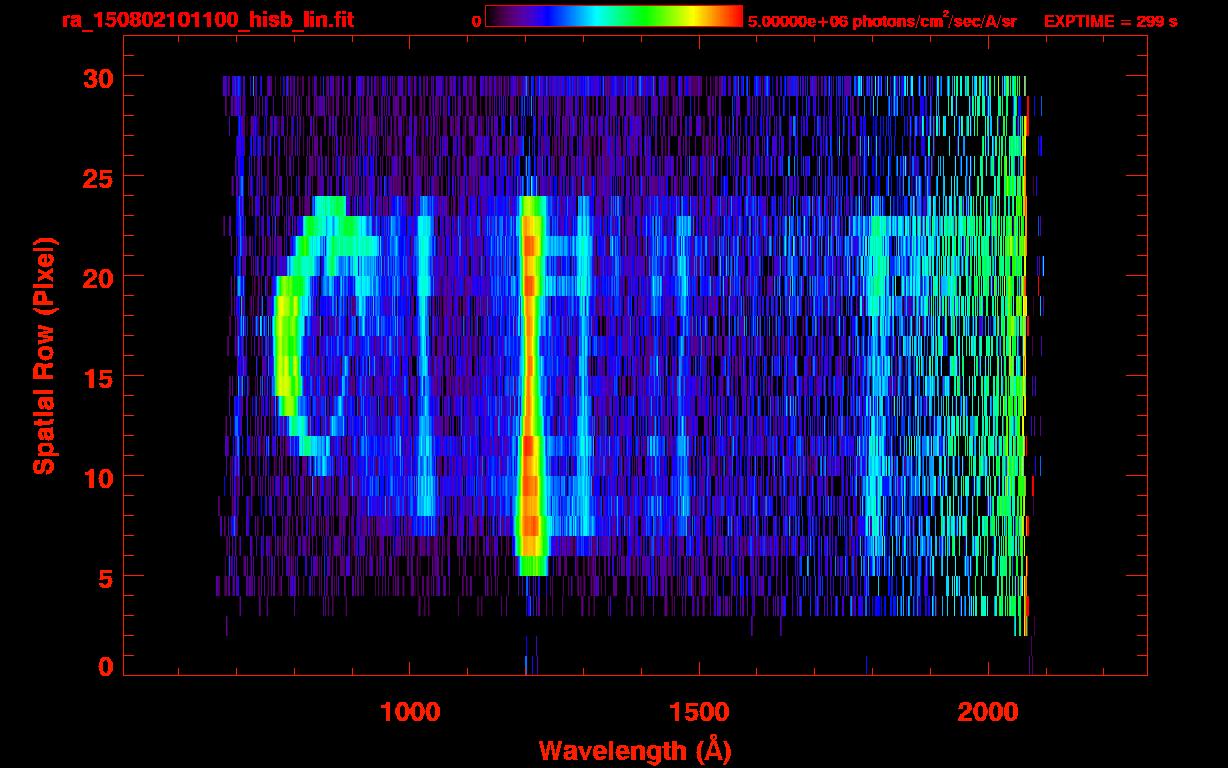Click the colorbar minimum label 0
The image size is (1228, 768).
click(x=477, y=21)
